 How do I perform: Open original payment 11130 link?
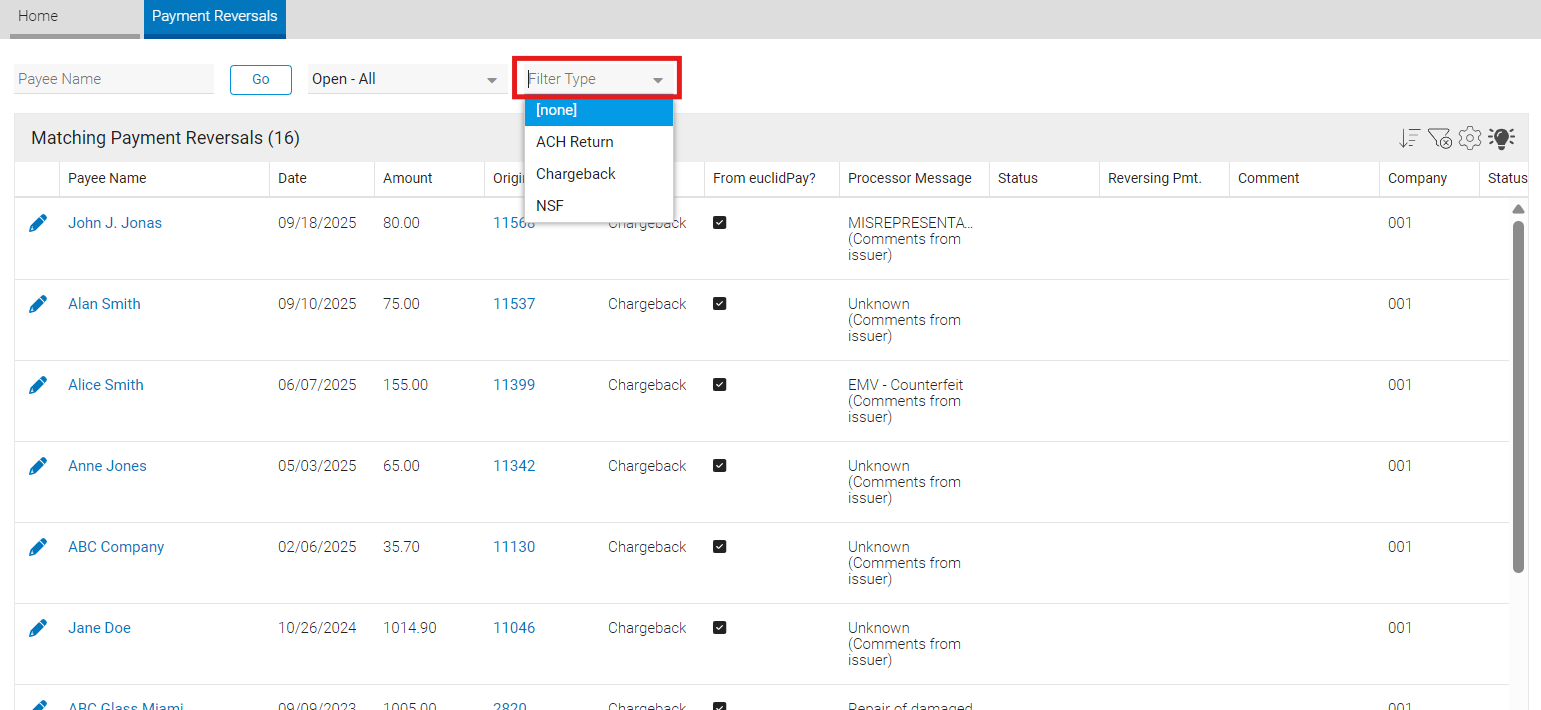(514, 547)
